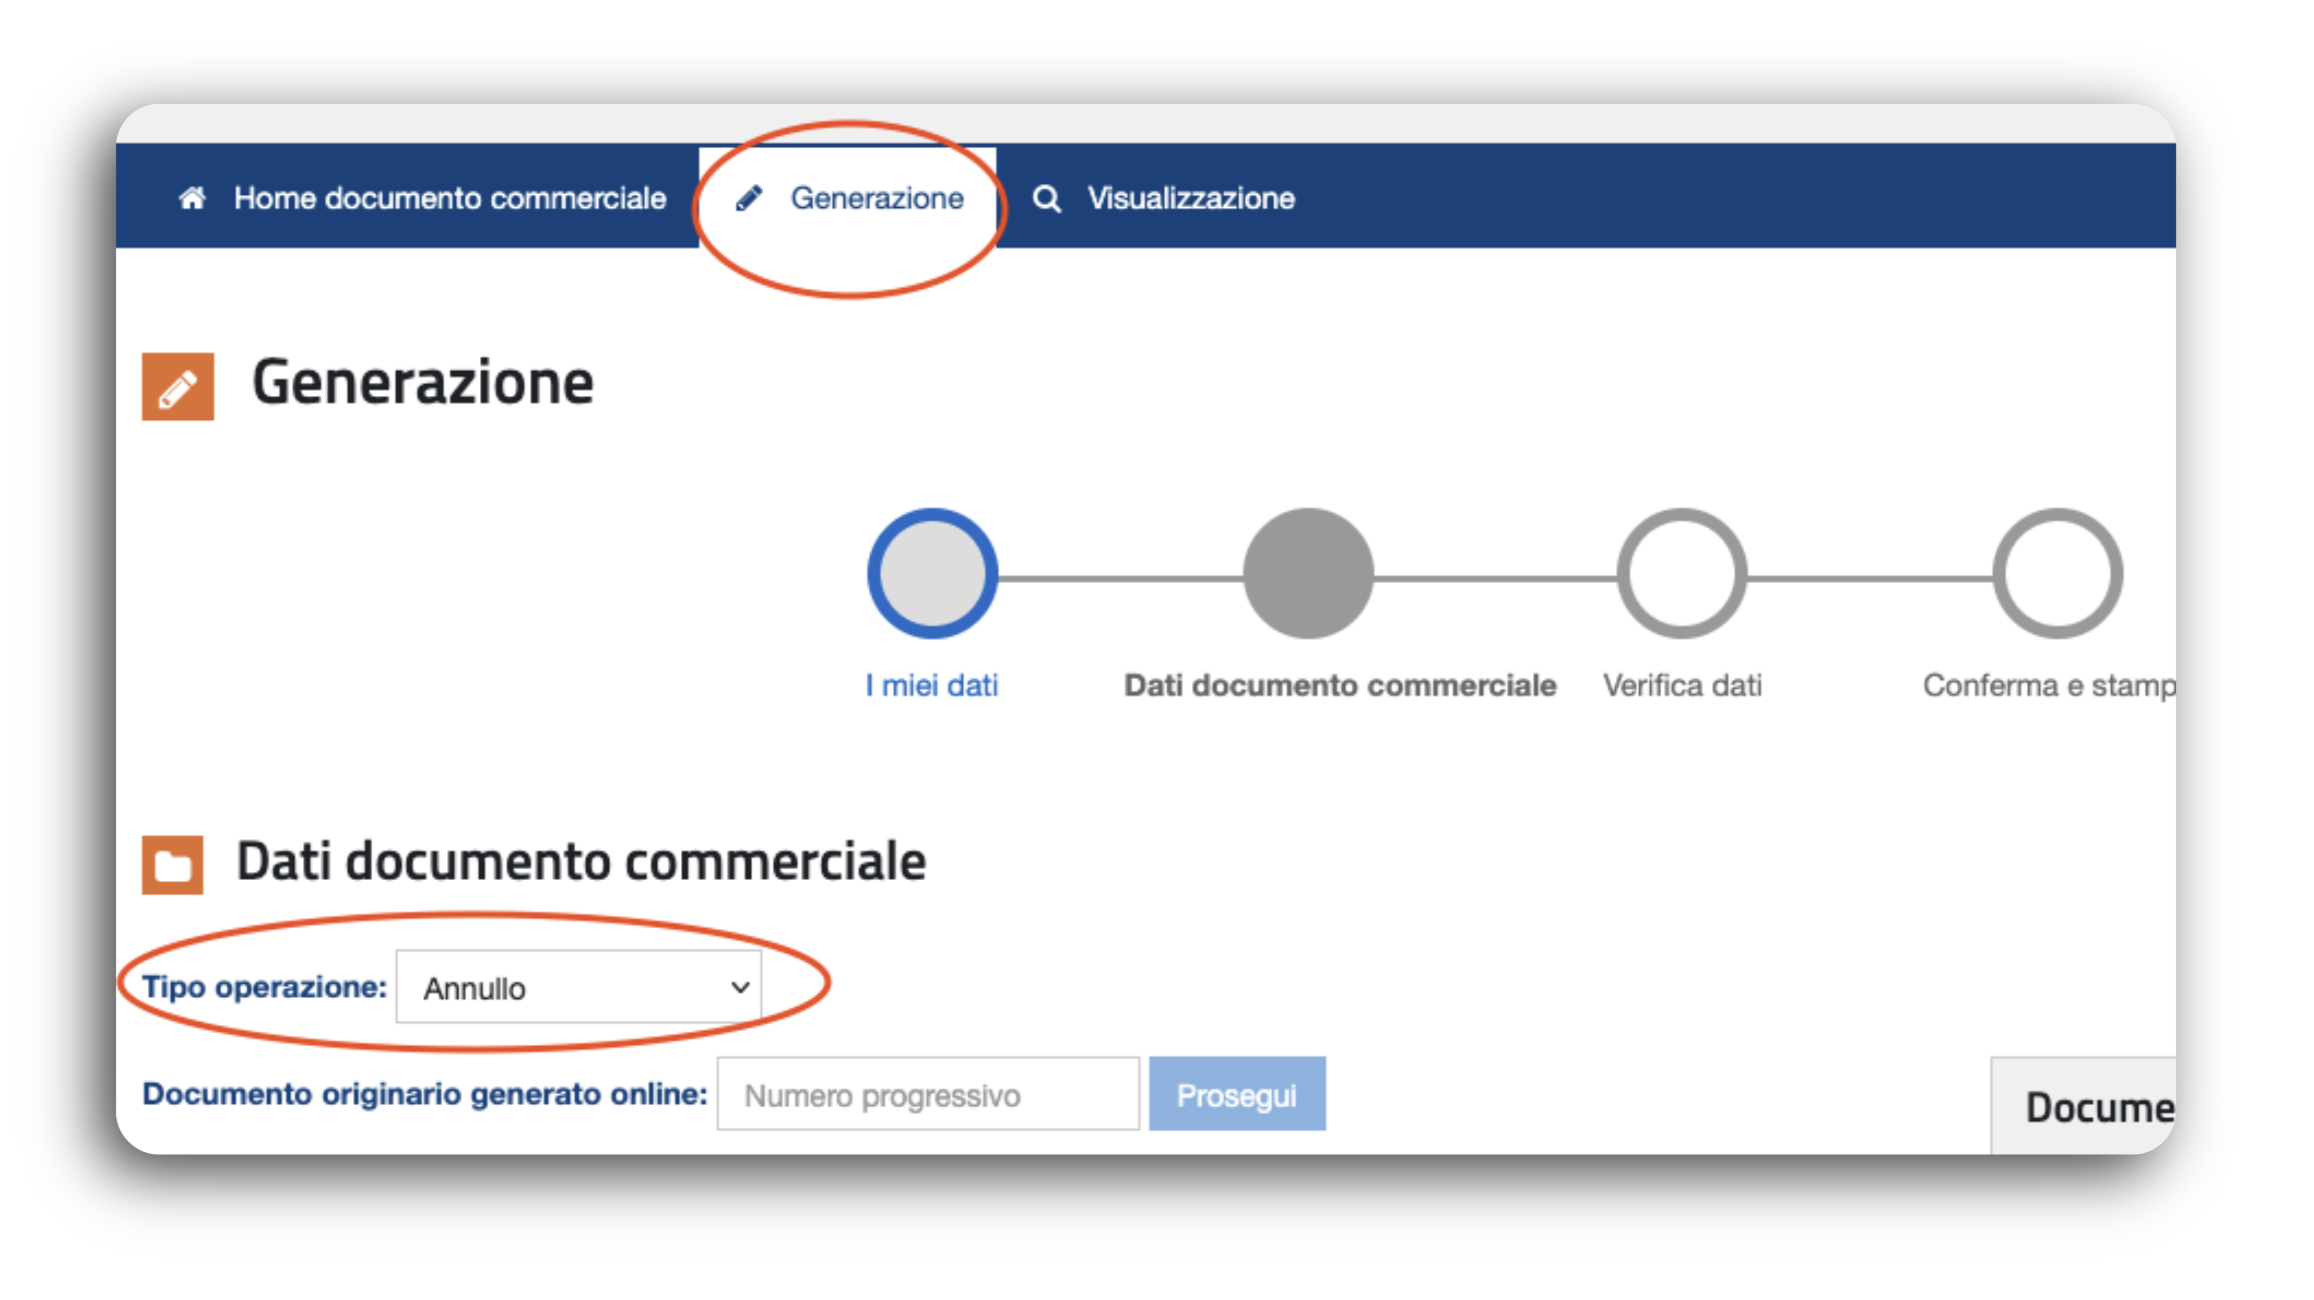This screenshot has width=2314, height=1300.
Task: Select the 'Conferma e stampa' step circle
Action: pyautogui.click(x=2057, y=574)
